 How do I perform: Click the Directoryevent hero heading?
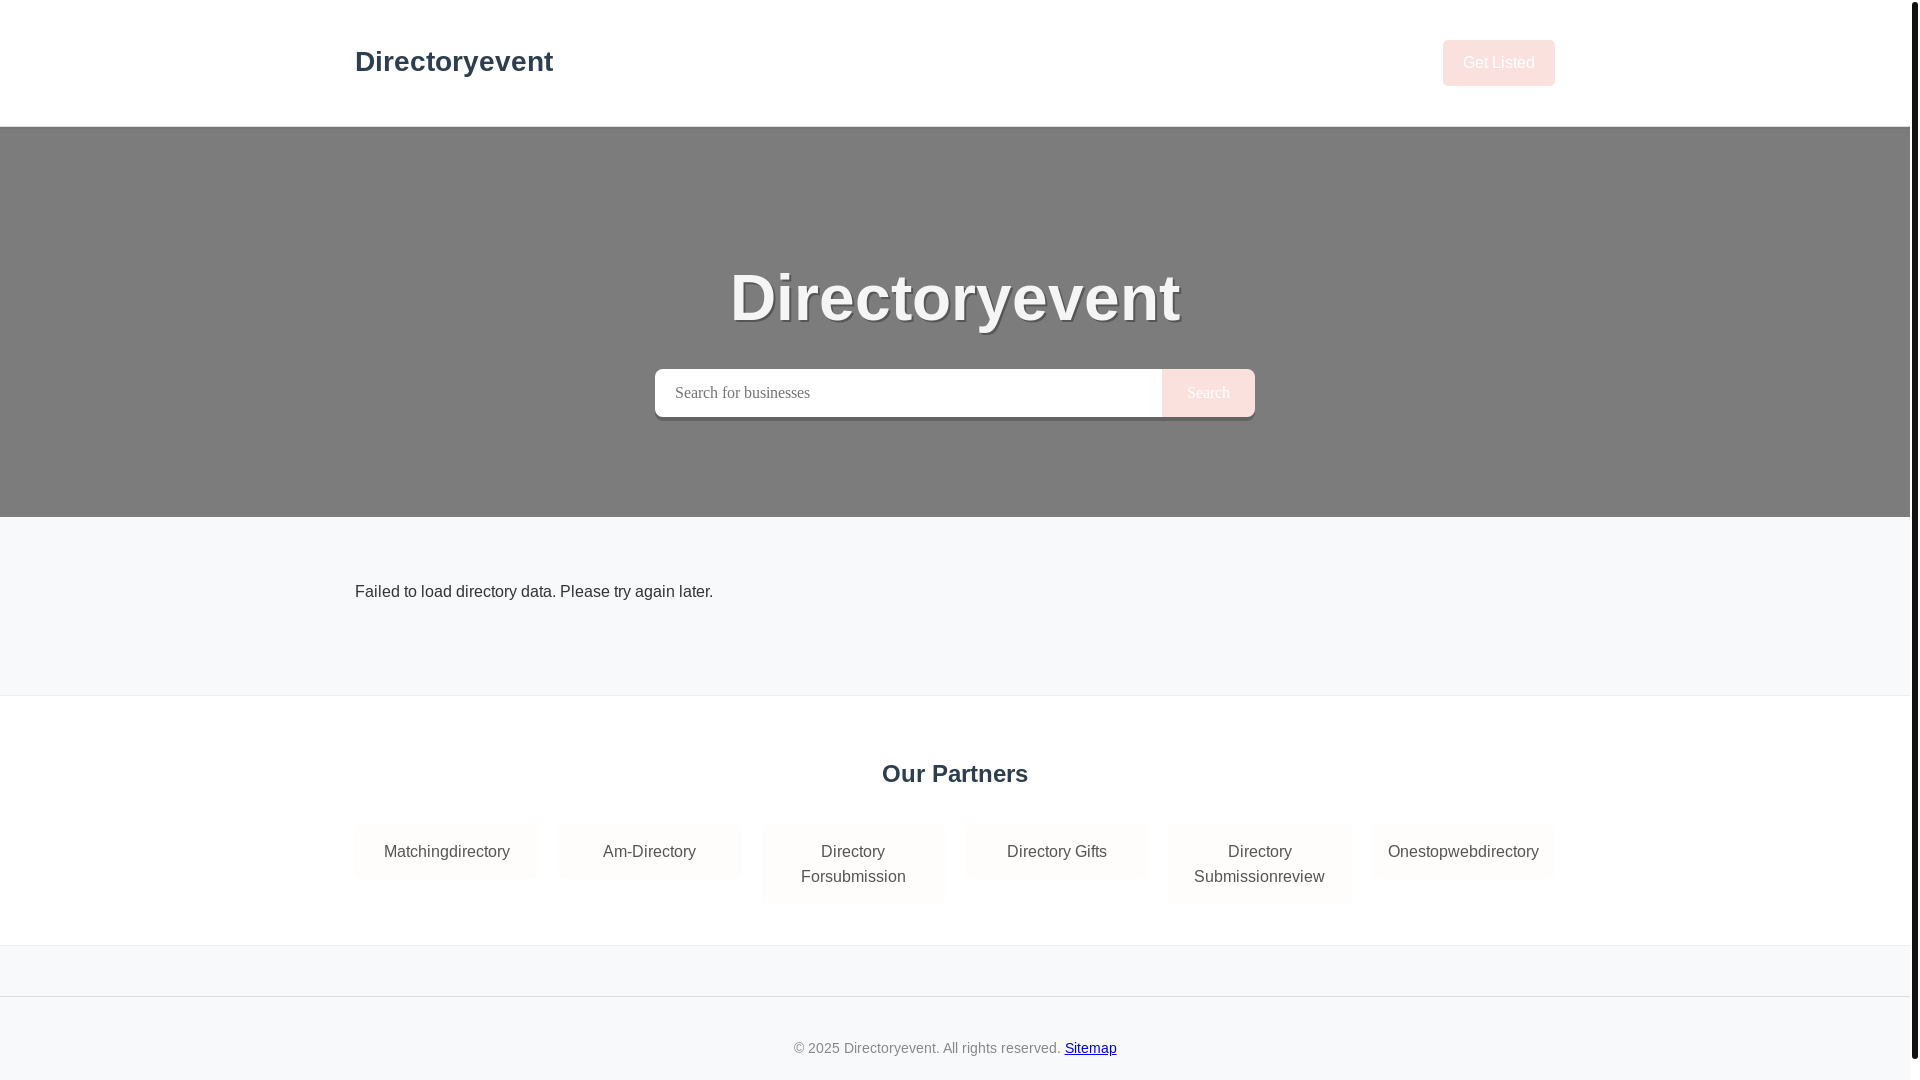955,298
